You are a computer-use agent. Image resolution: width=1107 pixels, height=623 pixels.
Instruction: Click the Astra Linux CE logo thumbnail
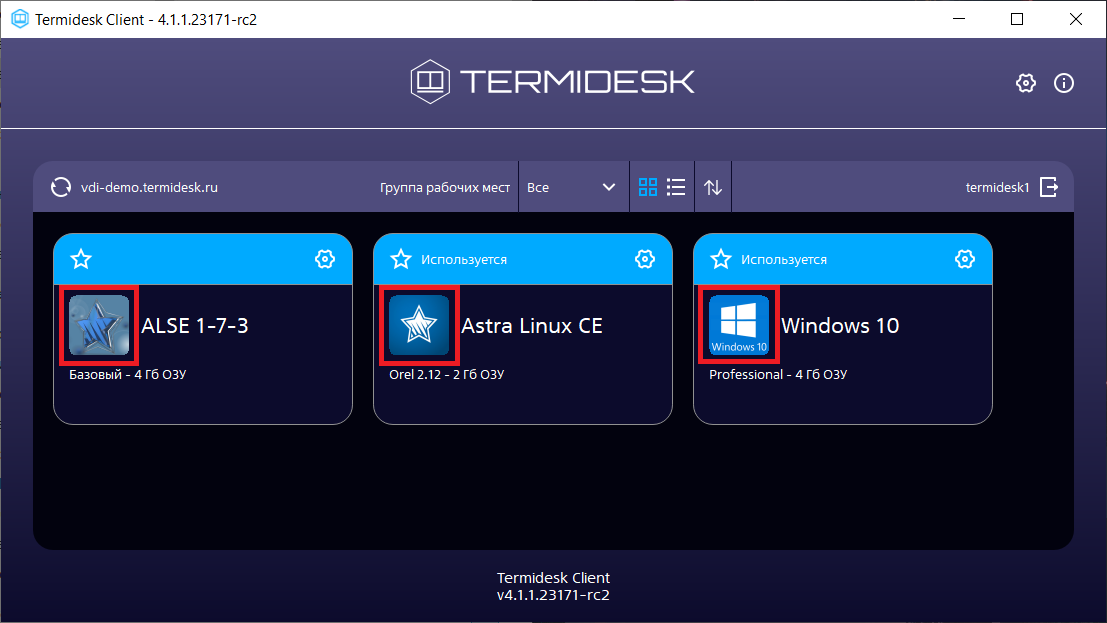(x=419, y=325)
